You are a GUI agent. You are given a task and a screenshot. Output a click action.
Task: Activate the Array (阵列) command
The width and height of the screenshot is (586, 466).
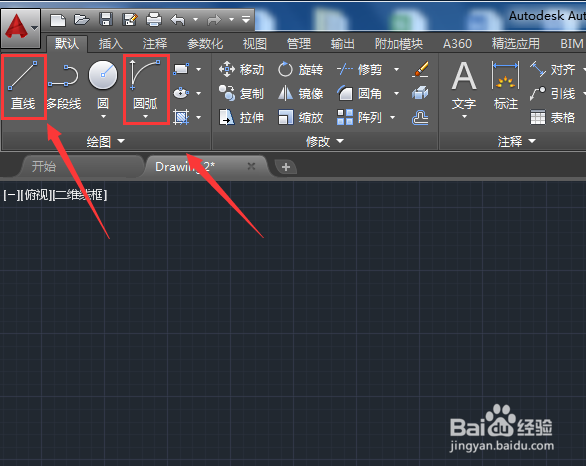(359, 117)
